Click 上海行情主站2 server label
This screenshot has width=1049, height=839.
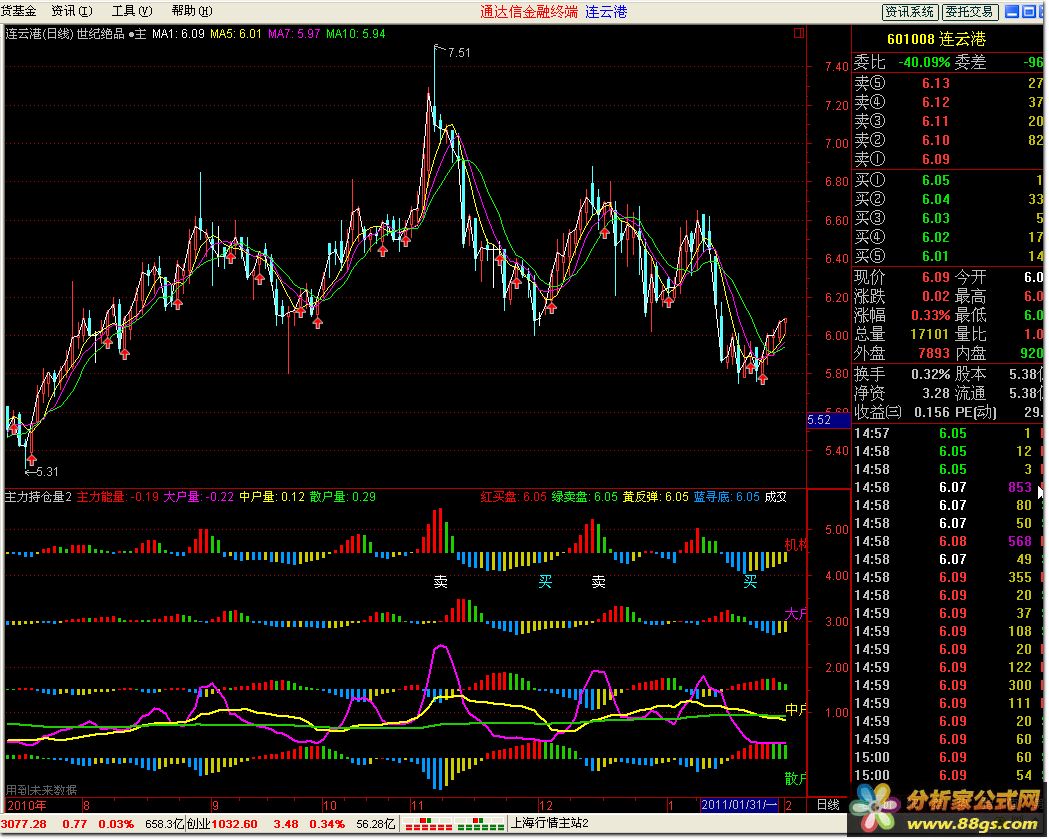click(x=549, y=824)
